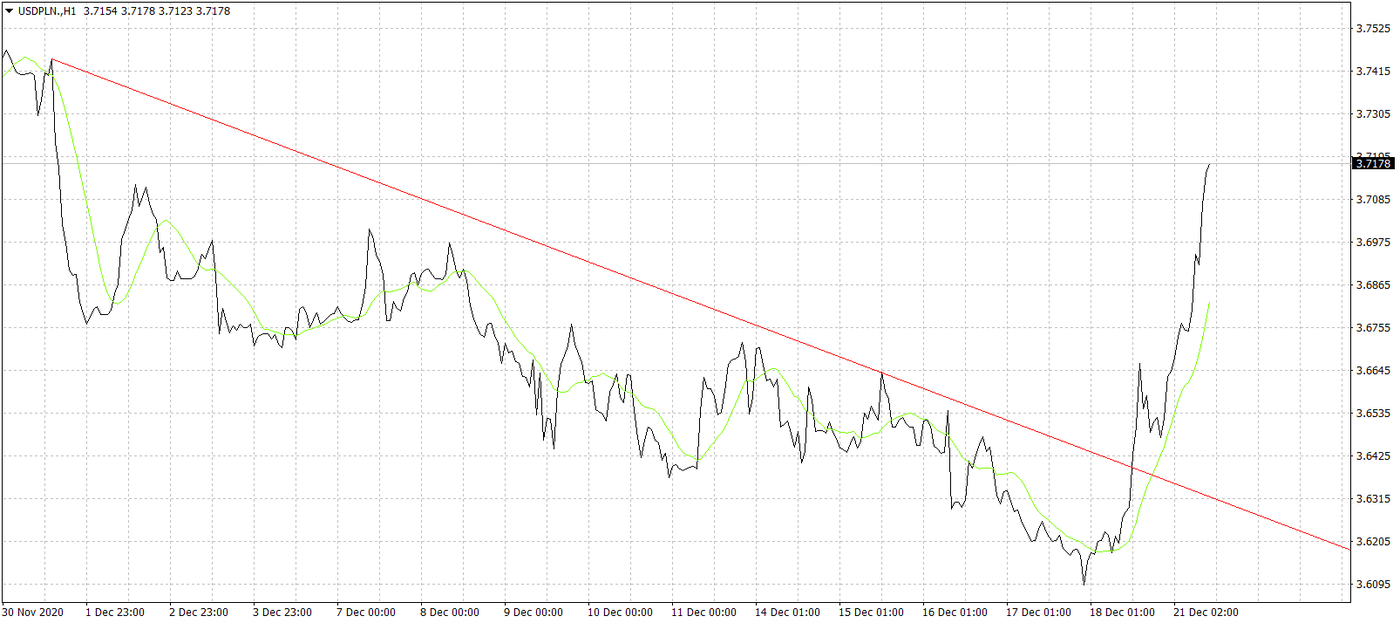Click the 3.6975 level on price scale

pos(1372,242)
